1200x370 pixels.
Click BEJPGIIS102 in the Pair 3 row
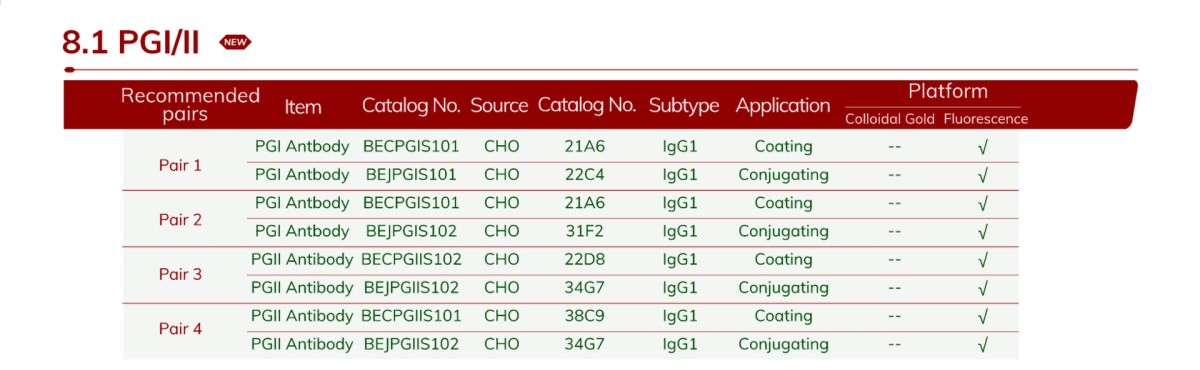click(x=411, y=288)
